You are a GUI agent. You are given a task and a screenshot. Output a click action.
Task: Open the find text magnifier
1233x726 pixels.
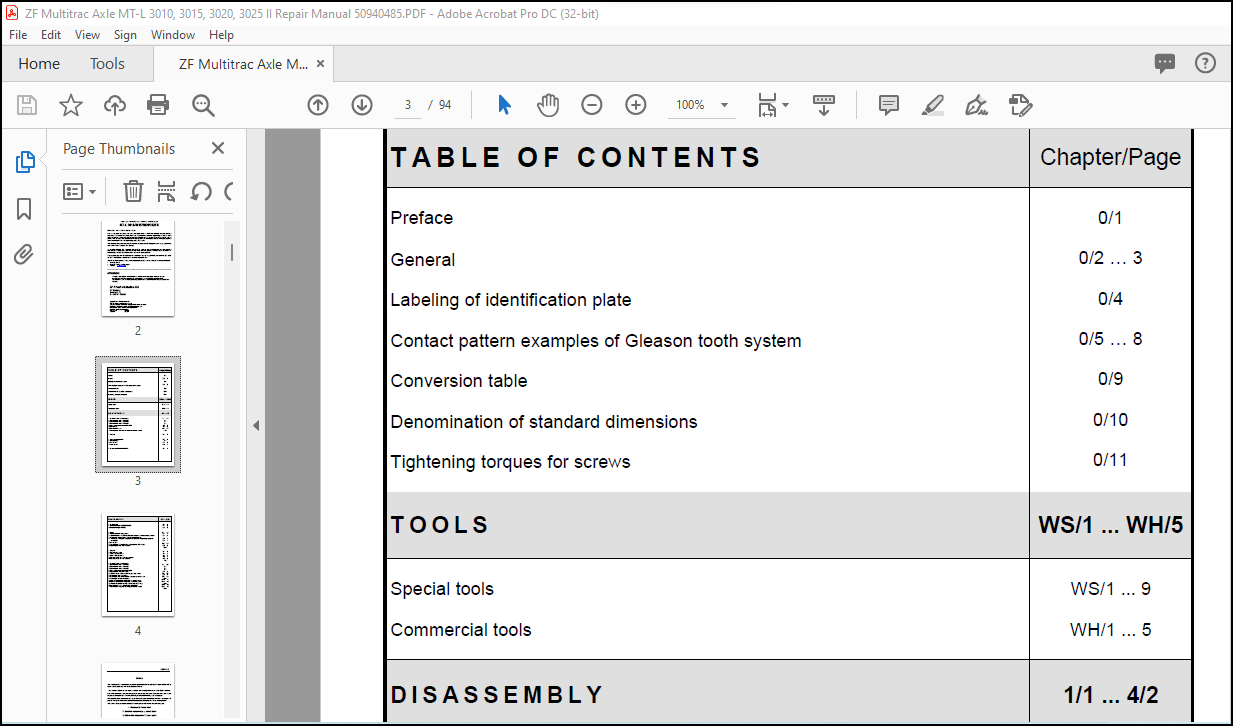(x=204, y=105)
